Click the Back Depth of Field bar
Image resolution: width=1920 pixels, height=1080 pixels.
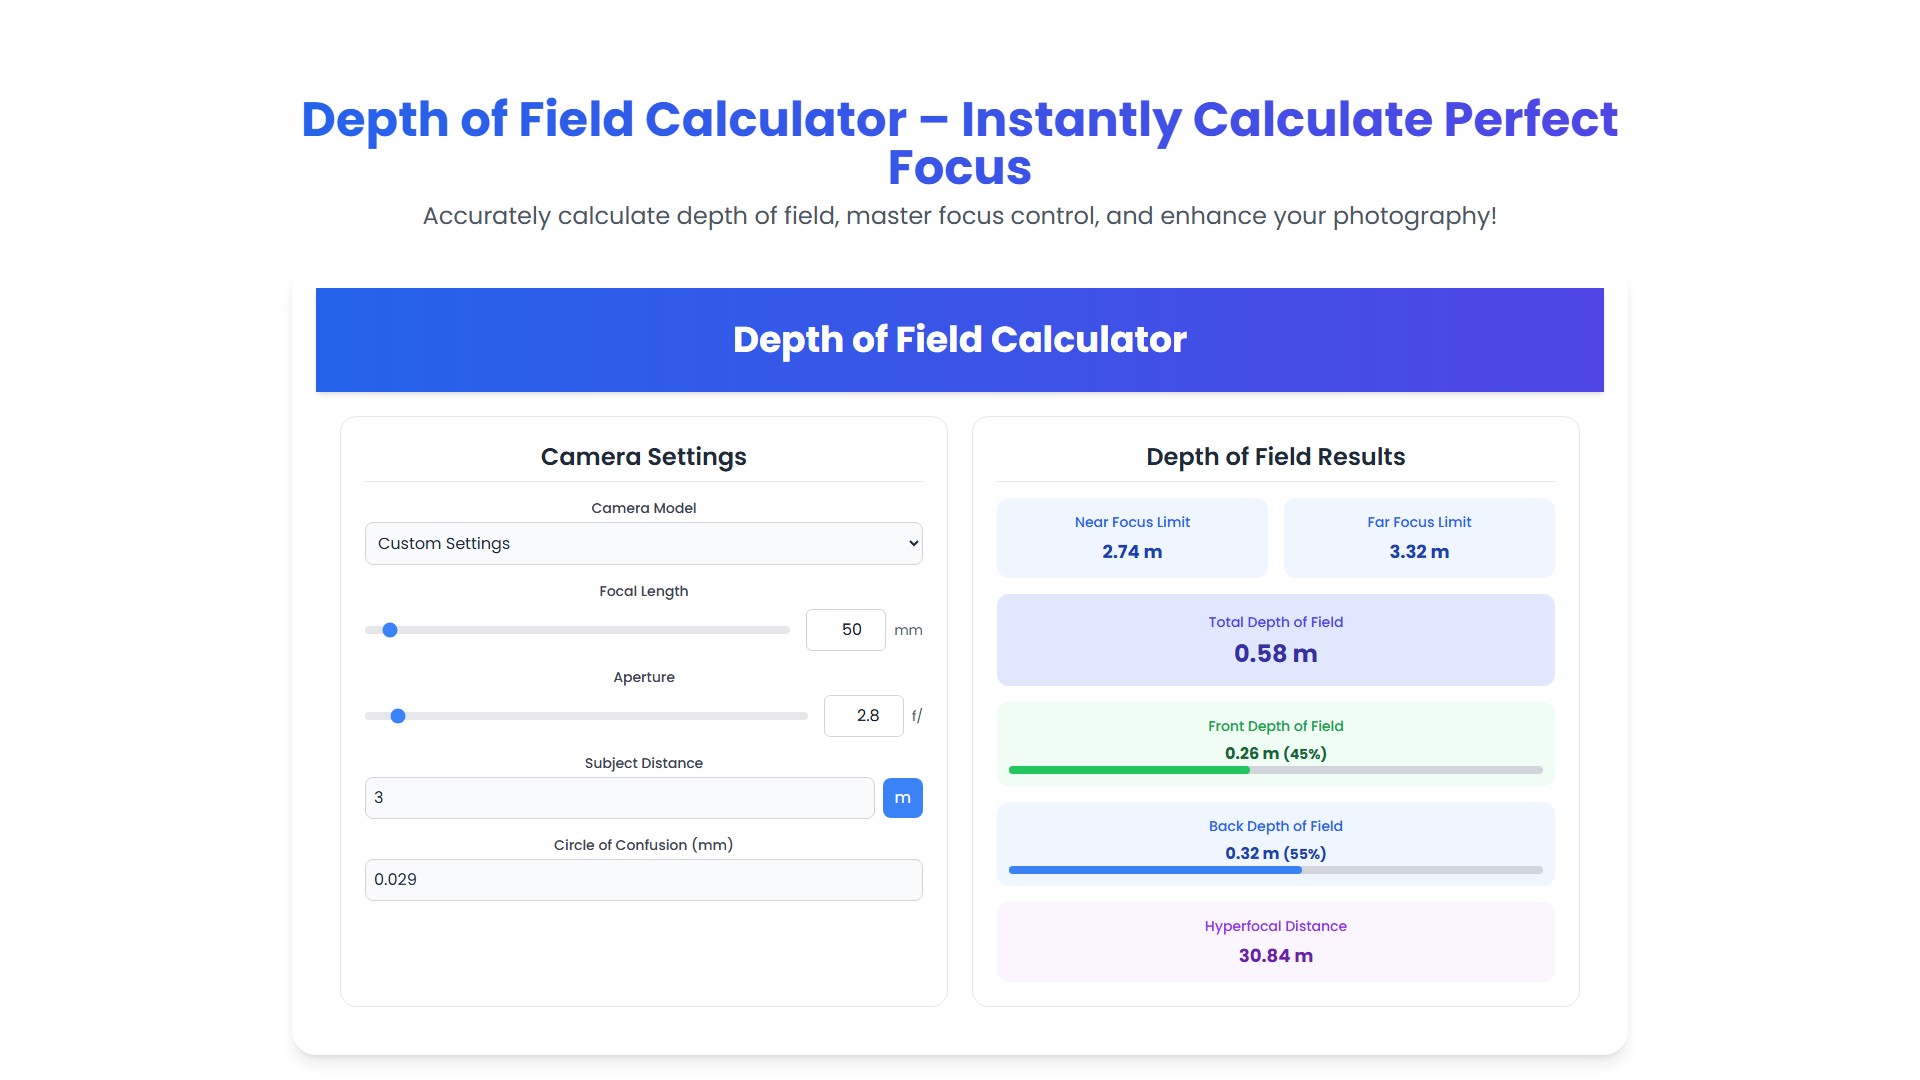(x=1275, y=870)
